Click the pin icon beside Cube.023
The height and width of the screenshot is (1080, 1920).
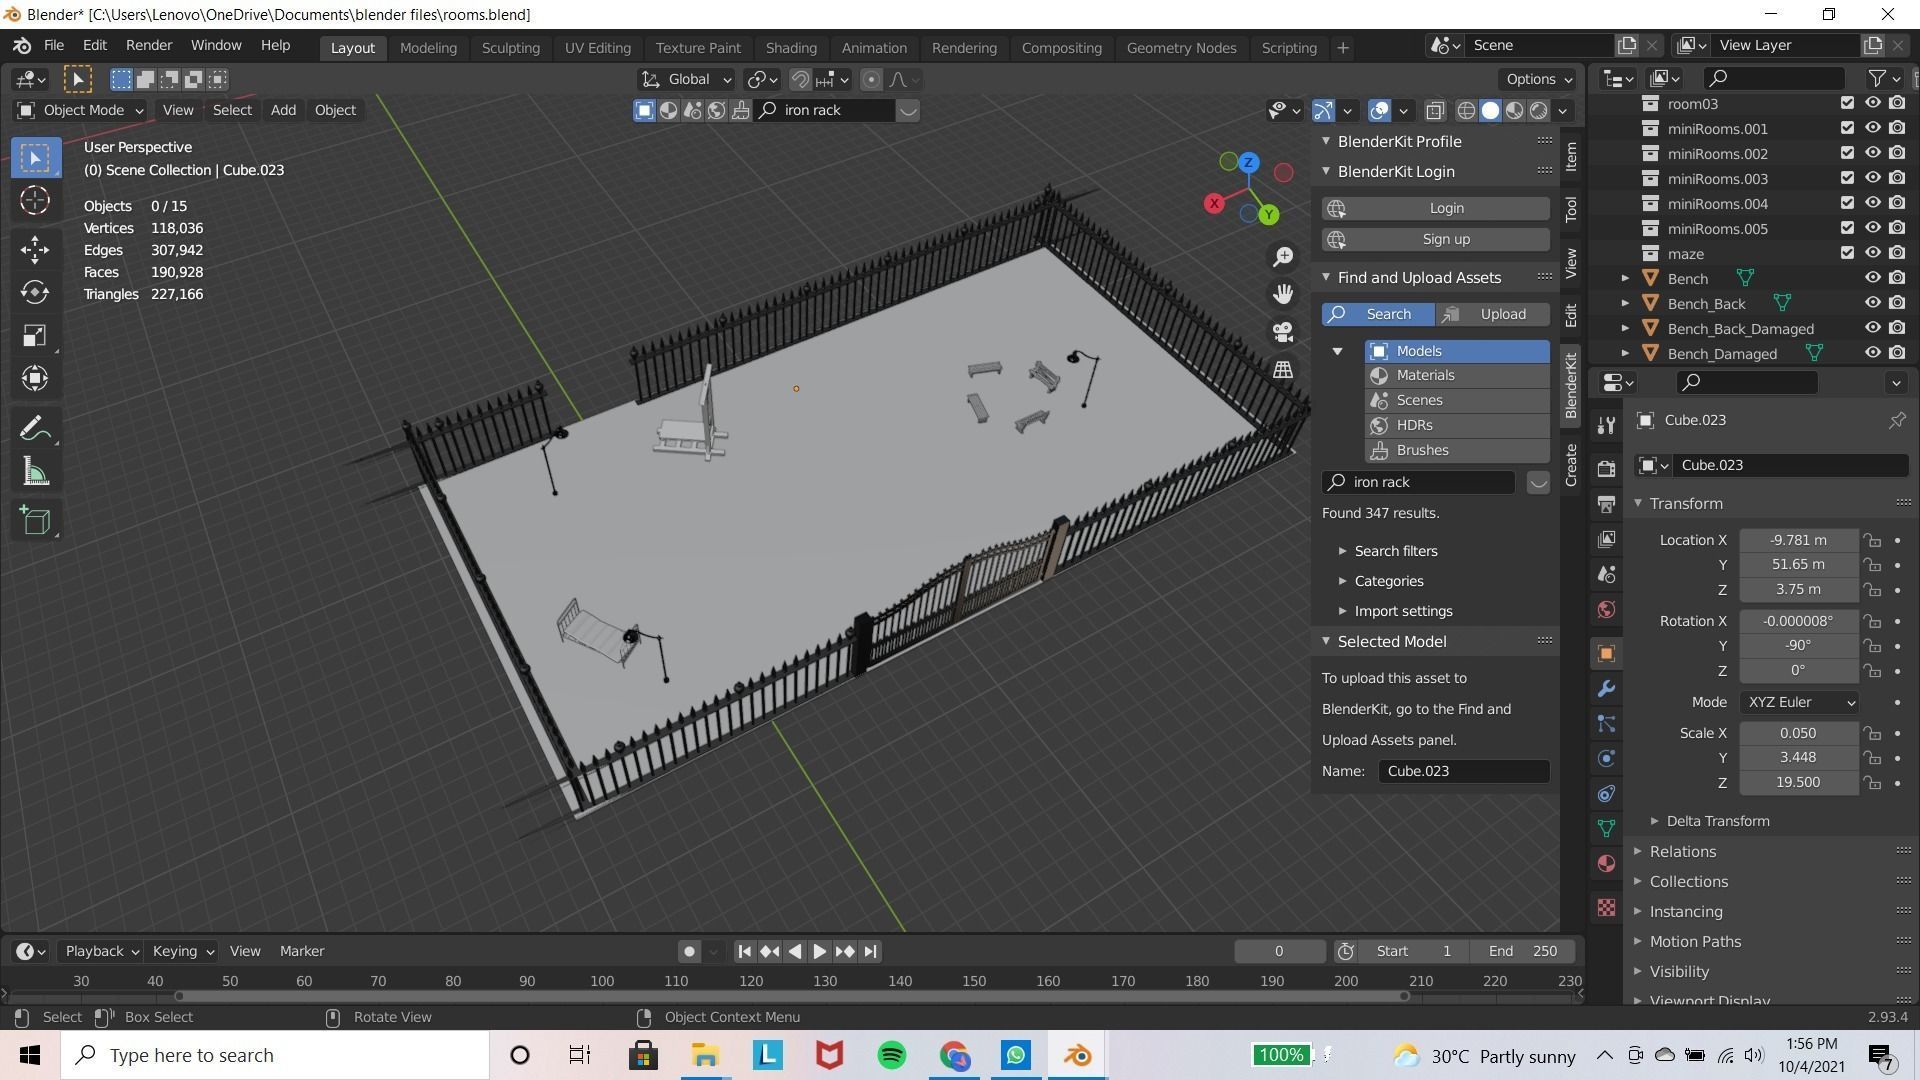coord(1896,421)
